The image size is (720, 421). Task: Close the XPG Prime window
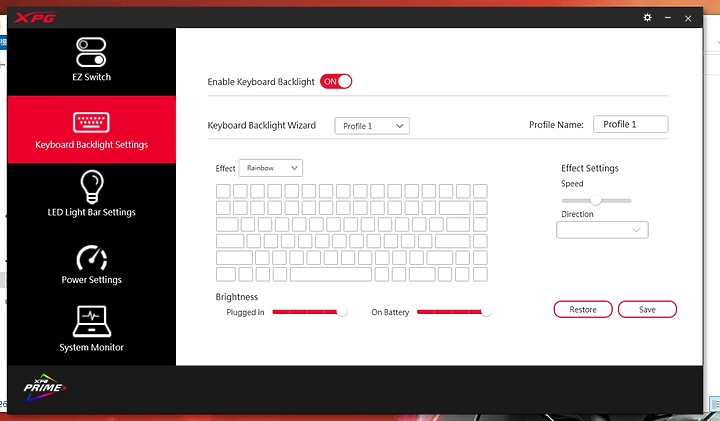click(x=688, y=18)
